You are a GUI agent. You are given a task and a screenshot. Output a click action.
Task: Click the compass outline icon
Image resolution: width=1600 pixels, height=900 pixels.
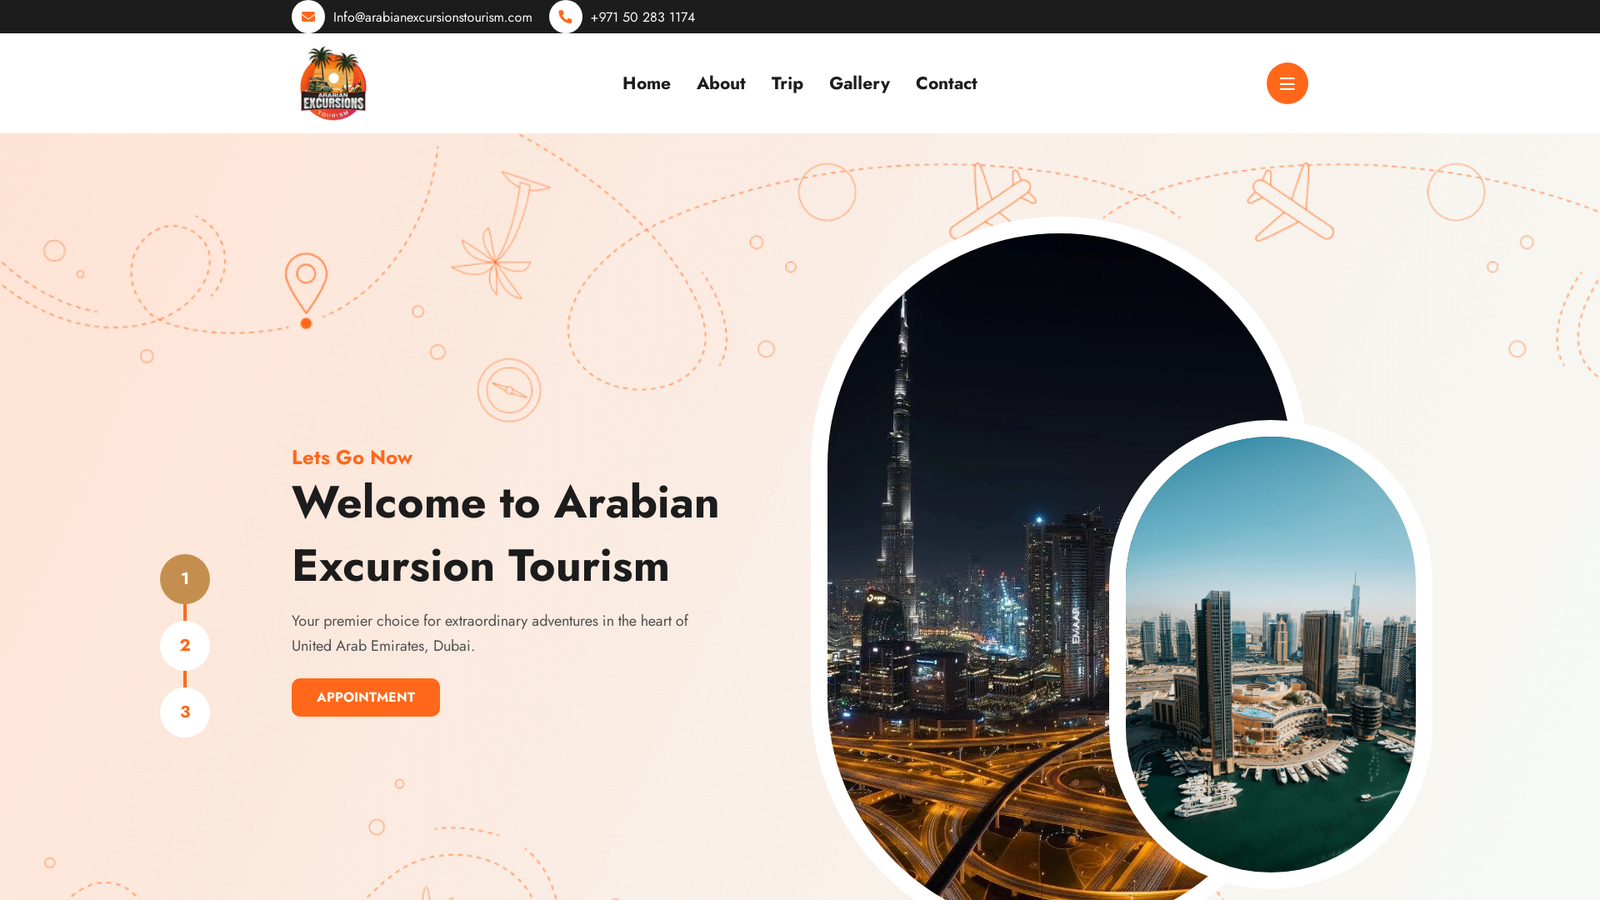tap(509, 390)
